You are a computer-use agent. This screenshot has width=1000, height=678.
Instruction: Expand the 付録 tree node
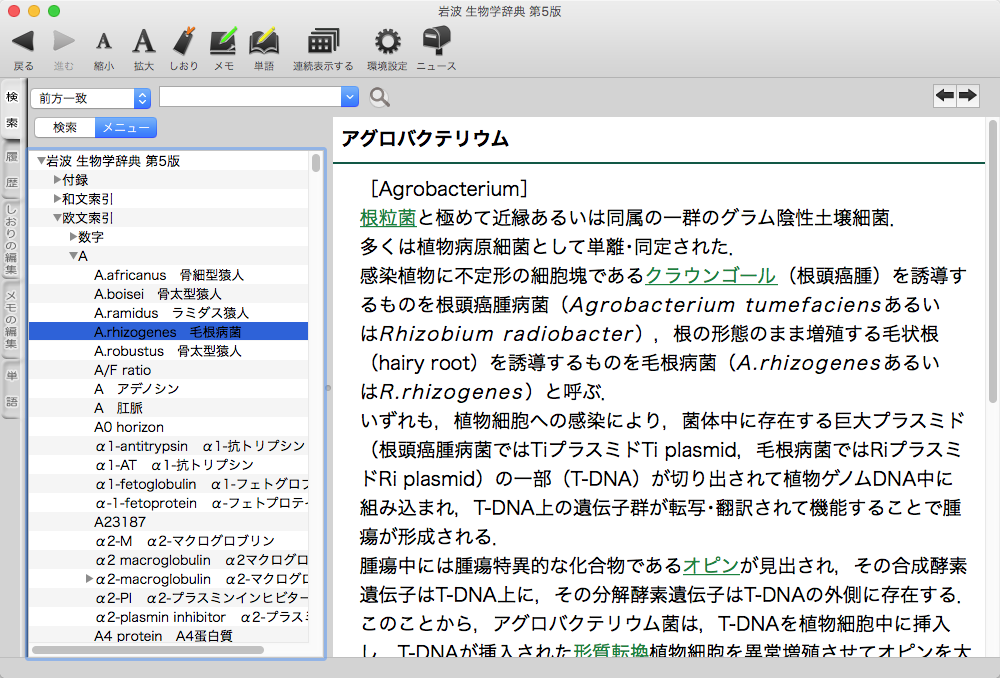(57, 180)
